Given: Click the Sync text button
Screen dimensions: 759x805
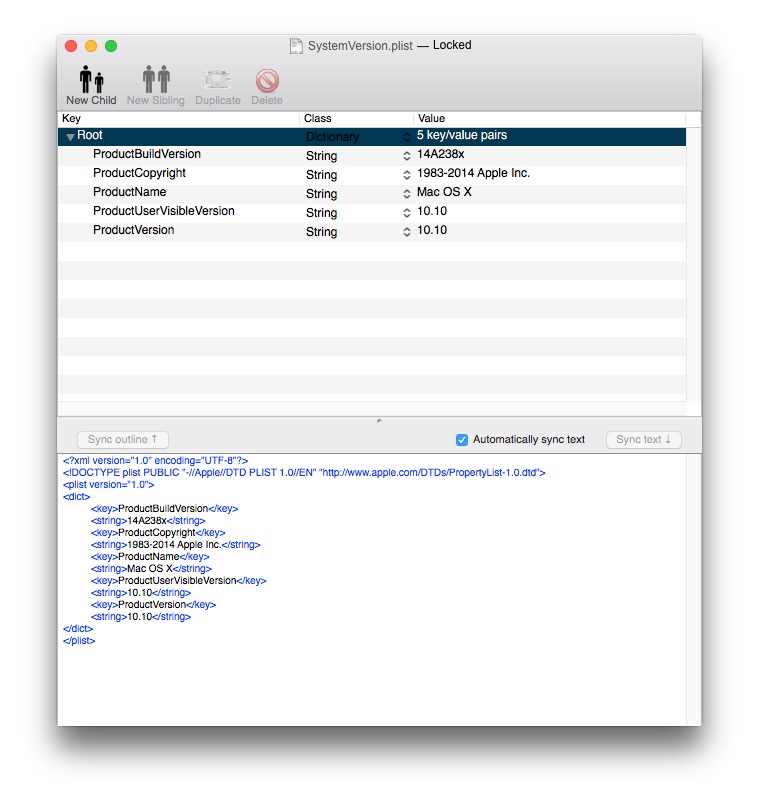Looking at the screenshot, I should coord(643,439).
